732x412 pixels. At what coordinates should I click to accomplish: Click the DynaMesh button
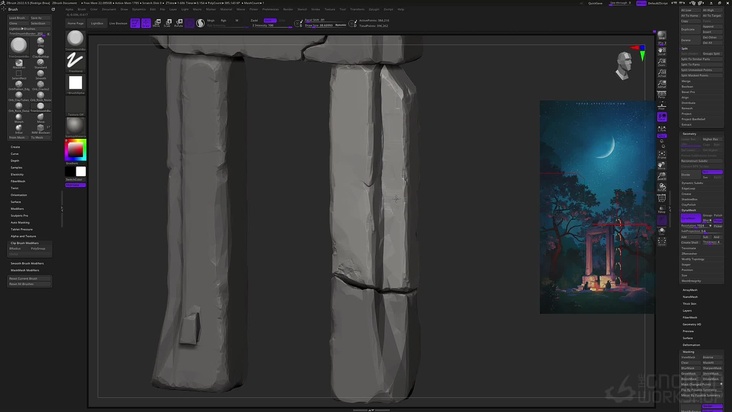[x=690, y=218]
